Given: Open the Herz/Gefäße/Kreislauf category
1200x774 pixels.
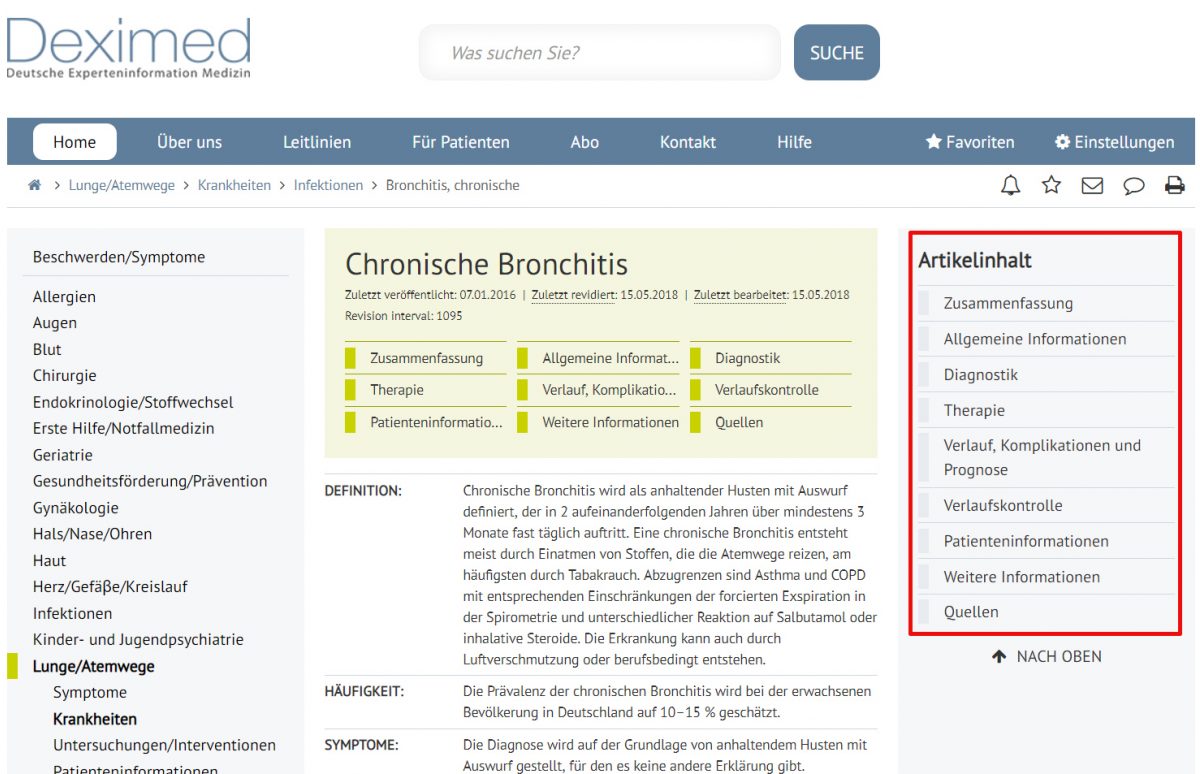Looking at the screenshot, I should (110, 587).
